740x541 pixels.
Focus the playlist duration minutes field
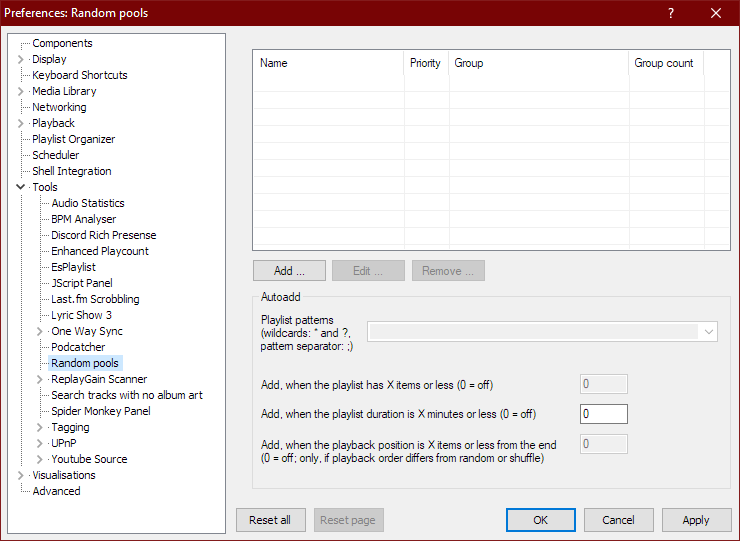pos(604,414)
